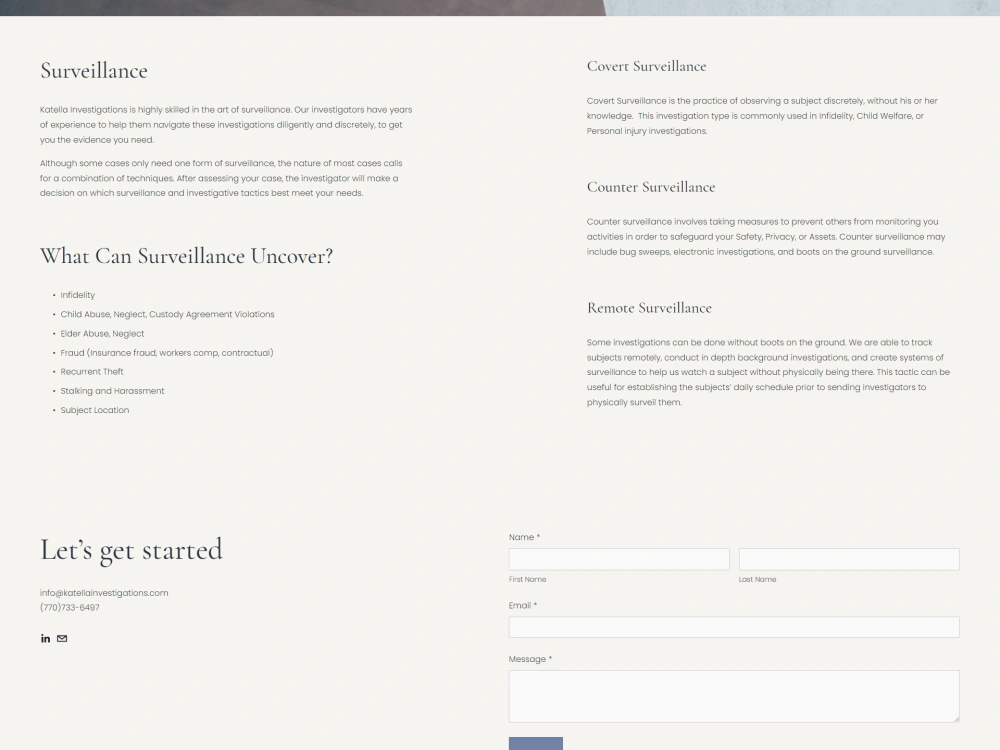This screenshot has height=750, width=1000.
Task: Click the Subject Location list item
Action: [x=94, y=410]
